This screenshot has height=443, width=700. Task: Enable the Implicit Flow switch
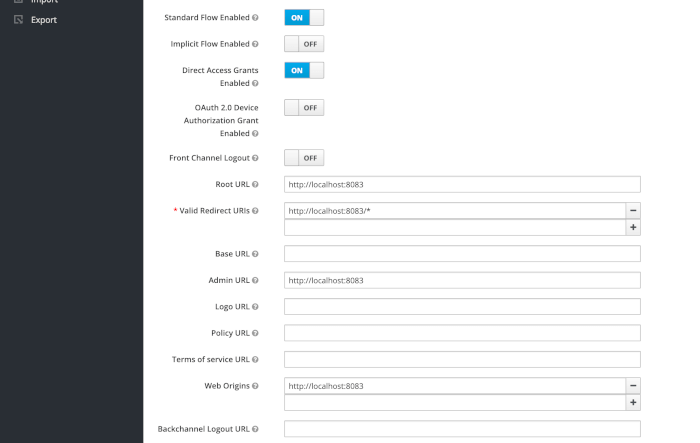(x=304, y=44)
